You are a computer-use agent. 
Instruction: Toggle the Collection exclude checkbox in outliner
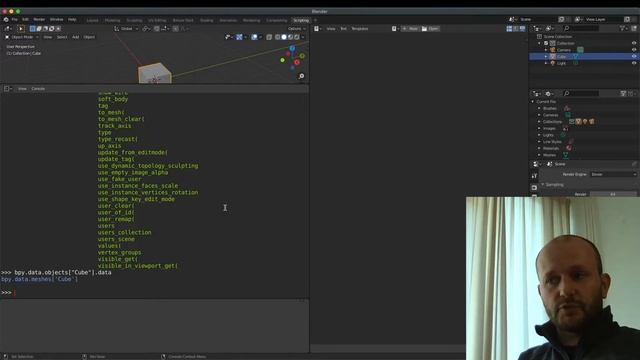pos(546,43)
